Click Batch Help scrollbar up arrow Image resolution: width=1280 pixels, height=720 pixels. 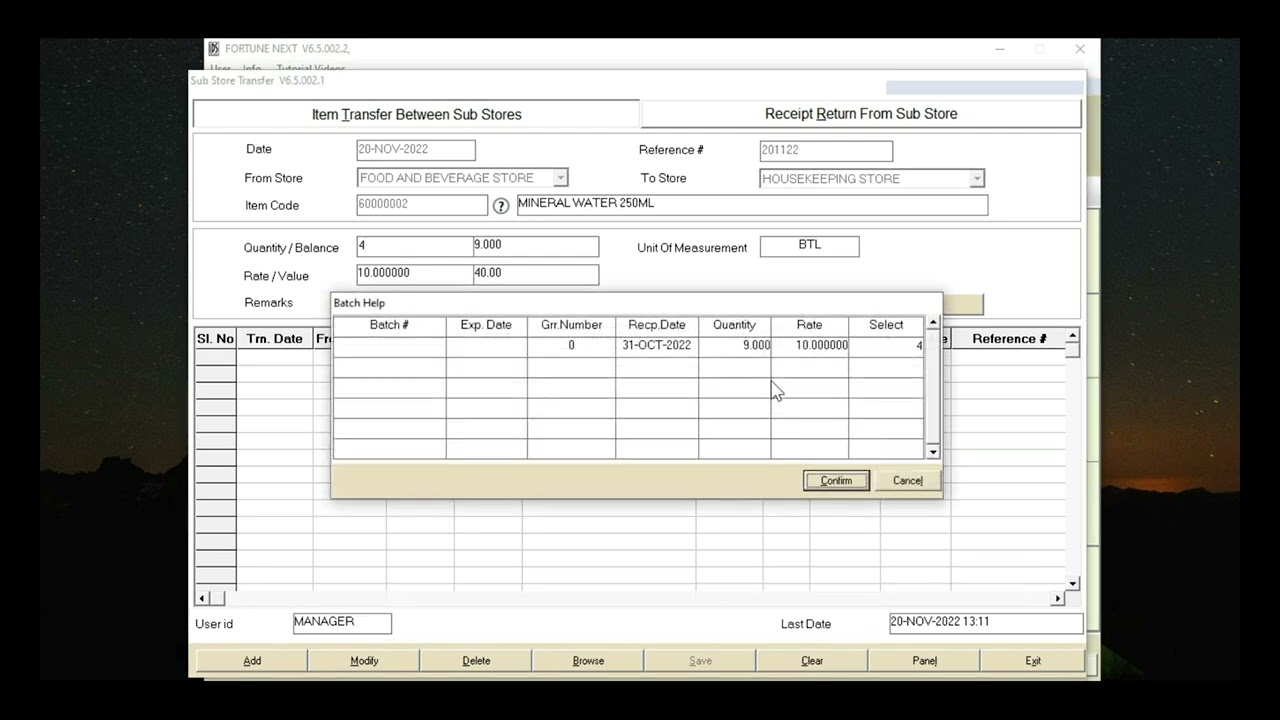point(933,324)
